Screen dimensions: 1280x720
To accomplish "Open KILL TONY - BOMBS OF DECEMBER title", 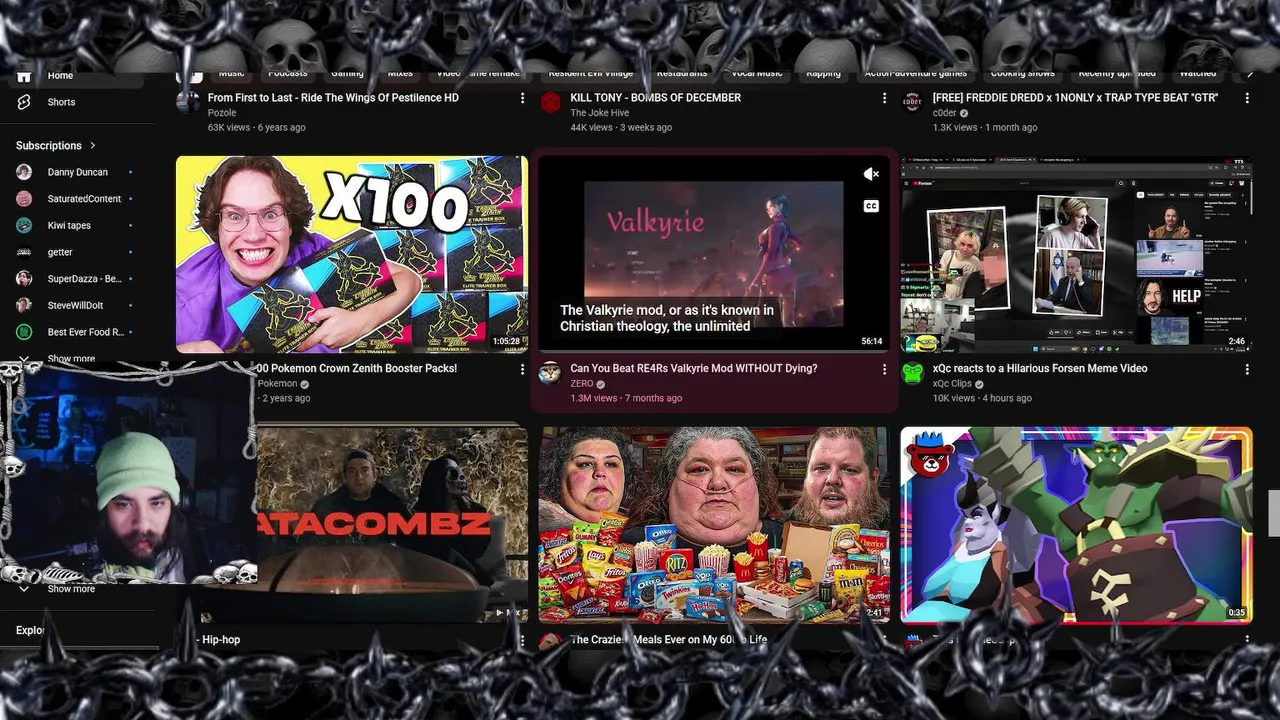I will (656, 98).
